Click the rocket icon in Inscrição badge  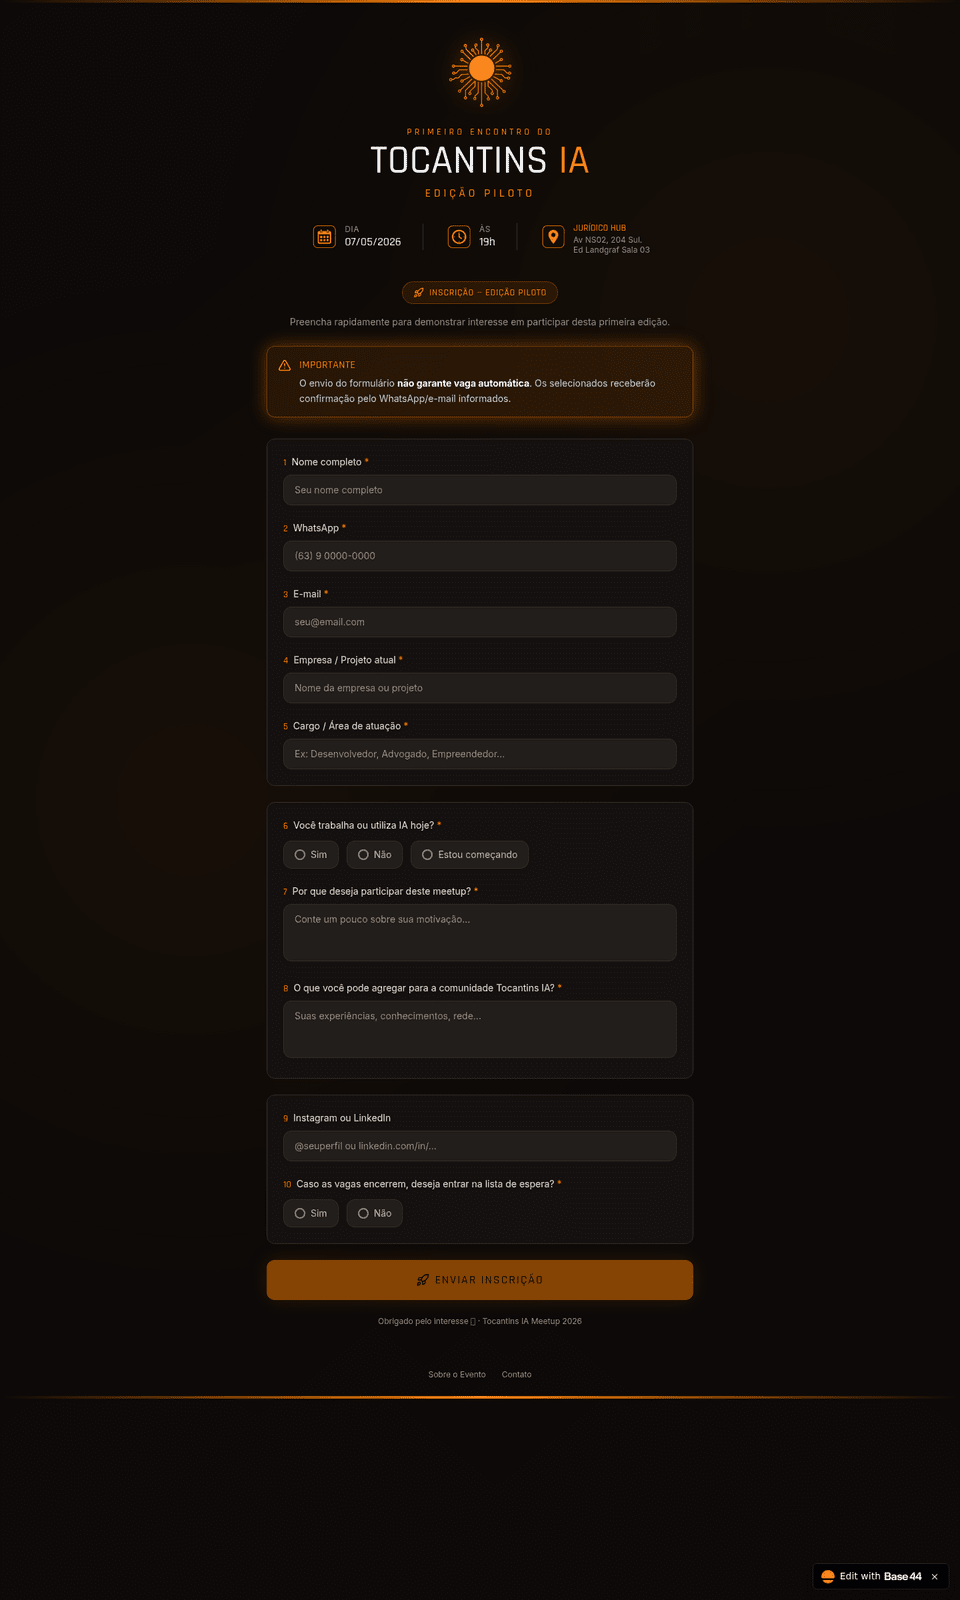point(419,293)
